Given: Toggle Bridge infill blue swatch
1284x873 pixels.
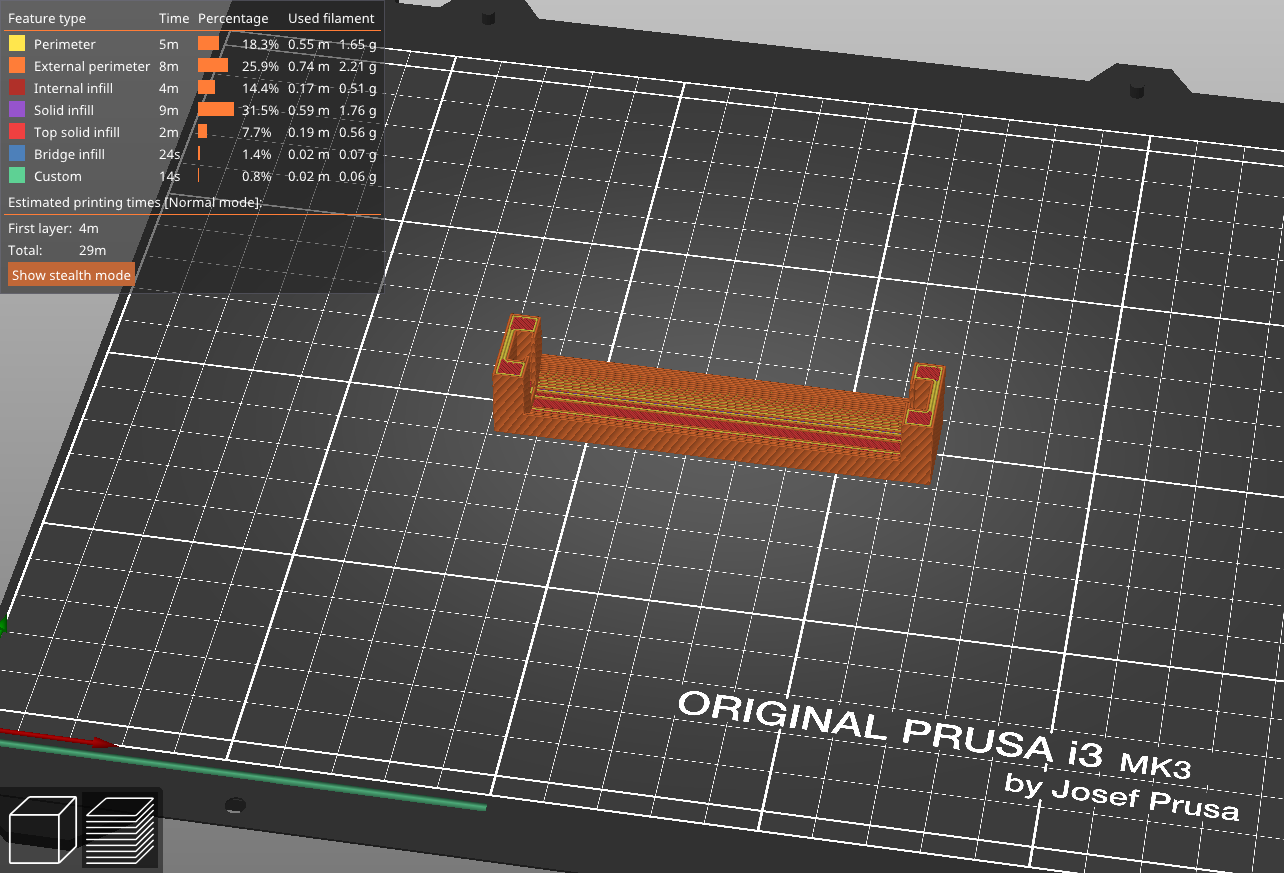Looking at the screenshot, I should click(x=17, y=154).
